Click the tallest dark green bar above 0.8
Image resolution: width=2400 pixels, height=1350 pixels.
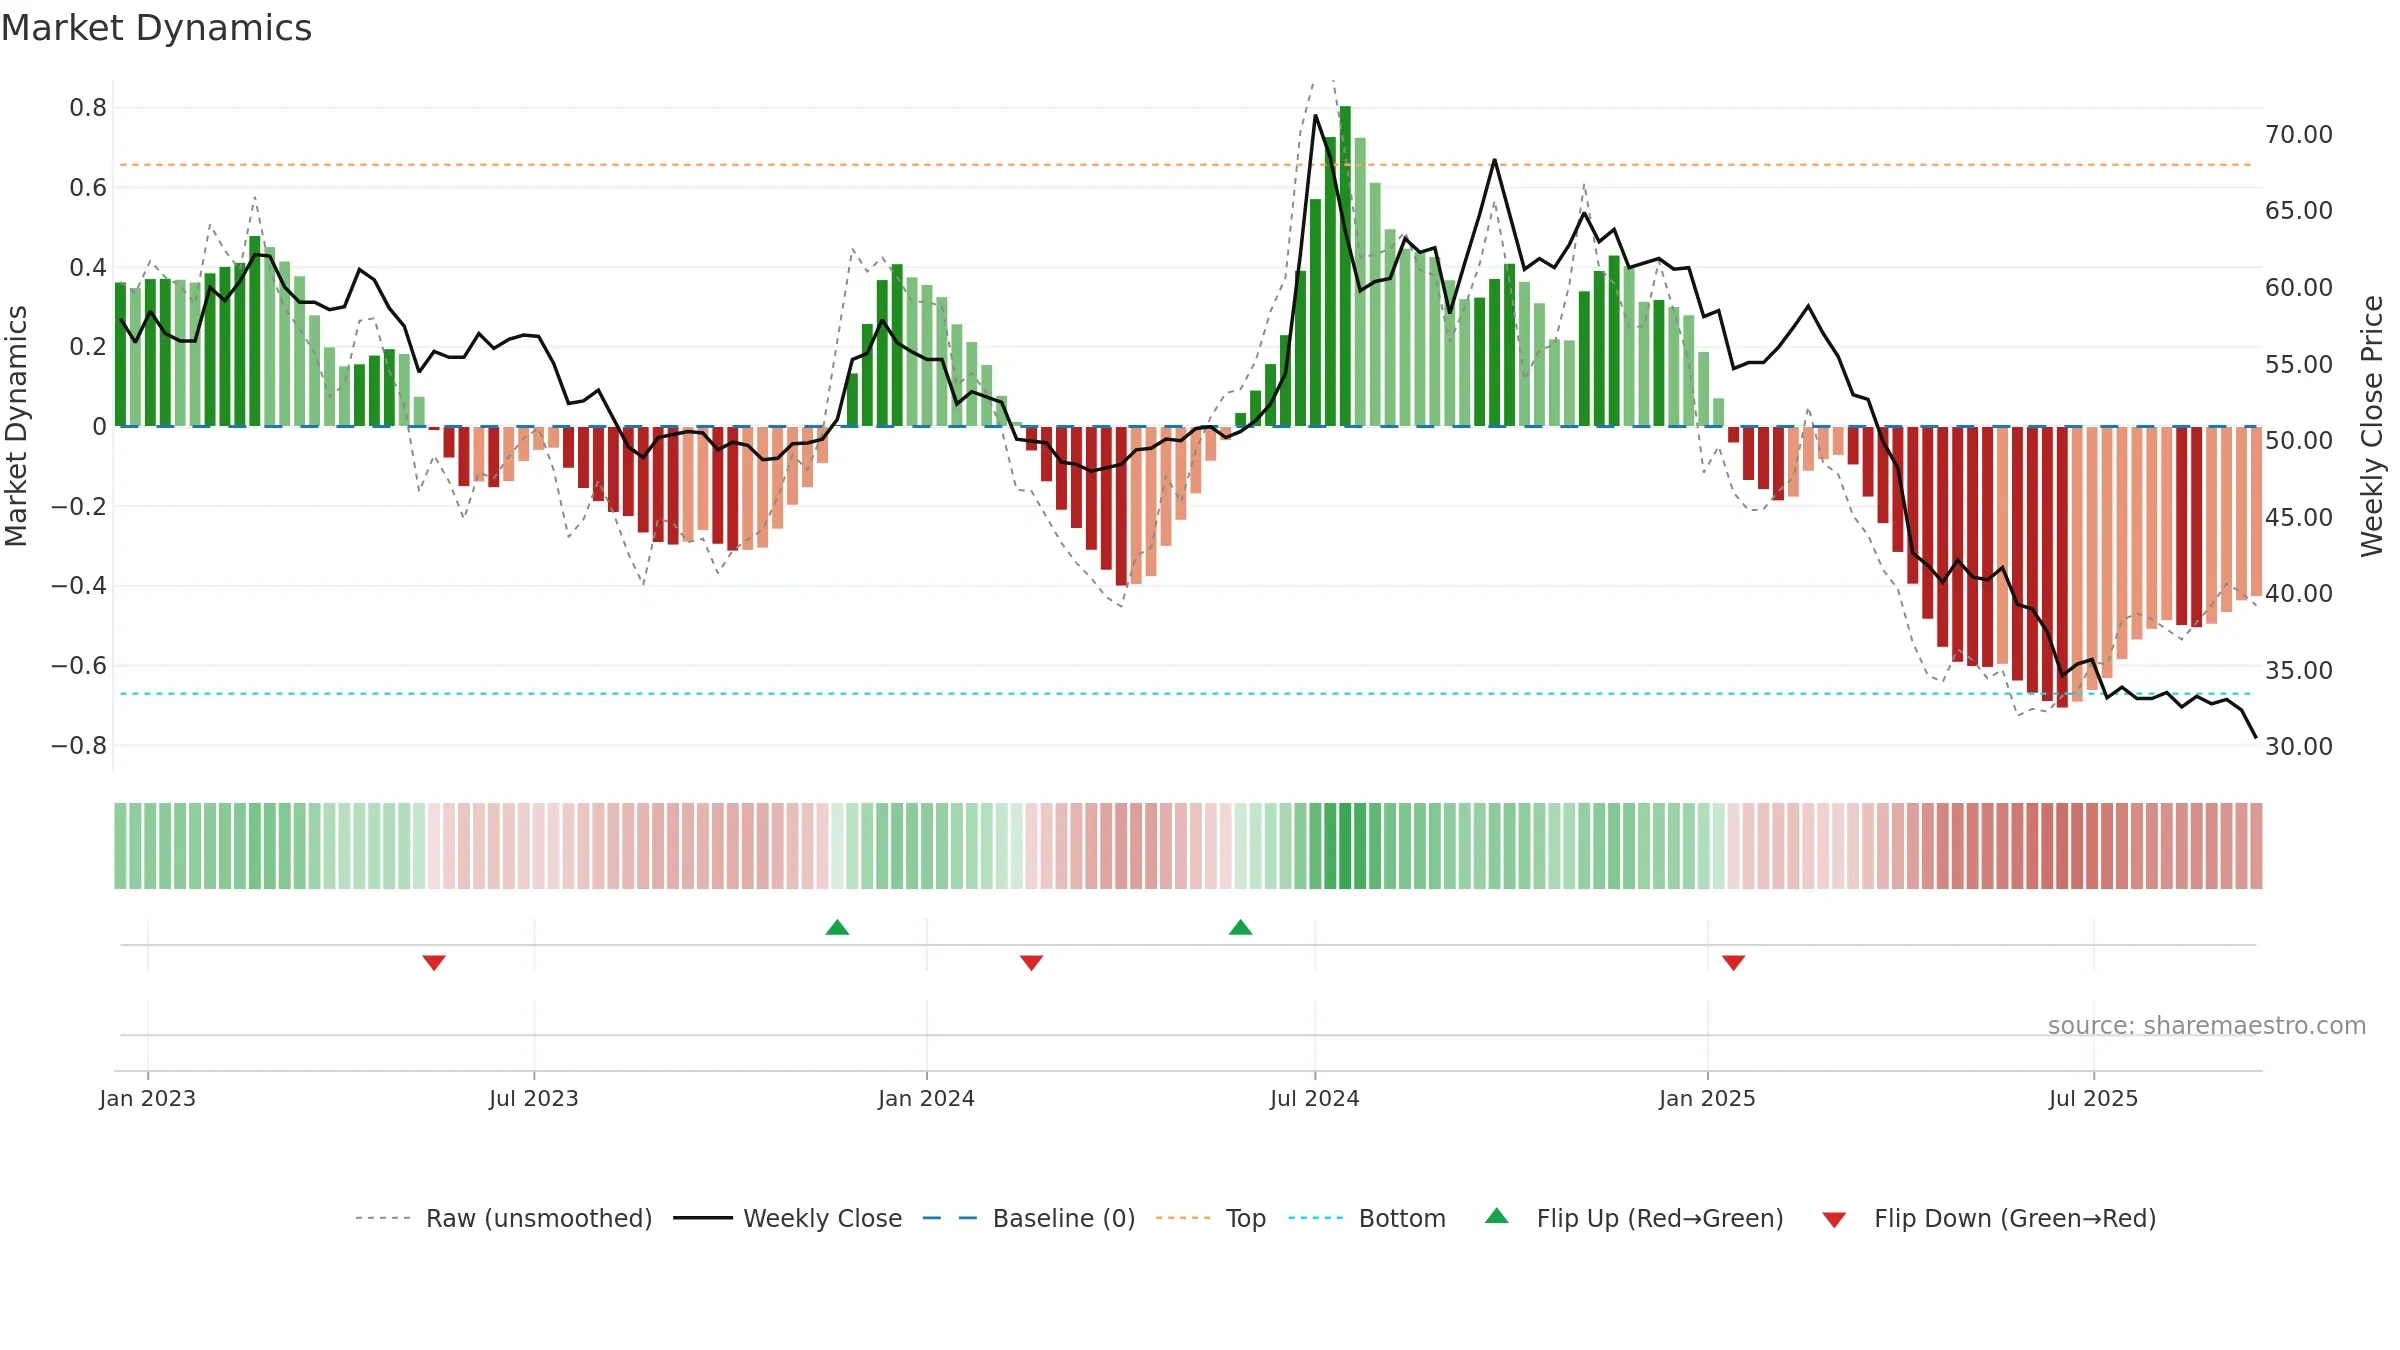pyautogui.click(x=1345, y=266)
